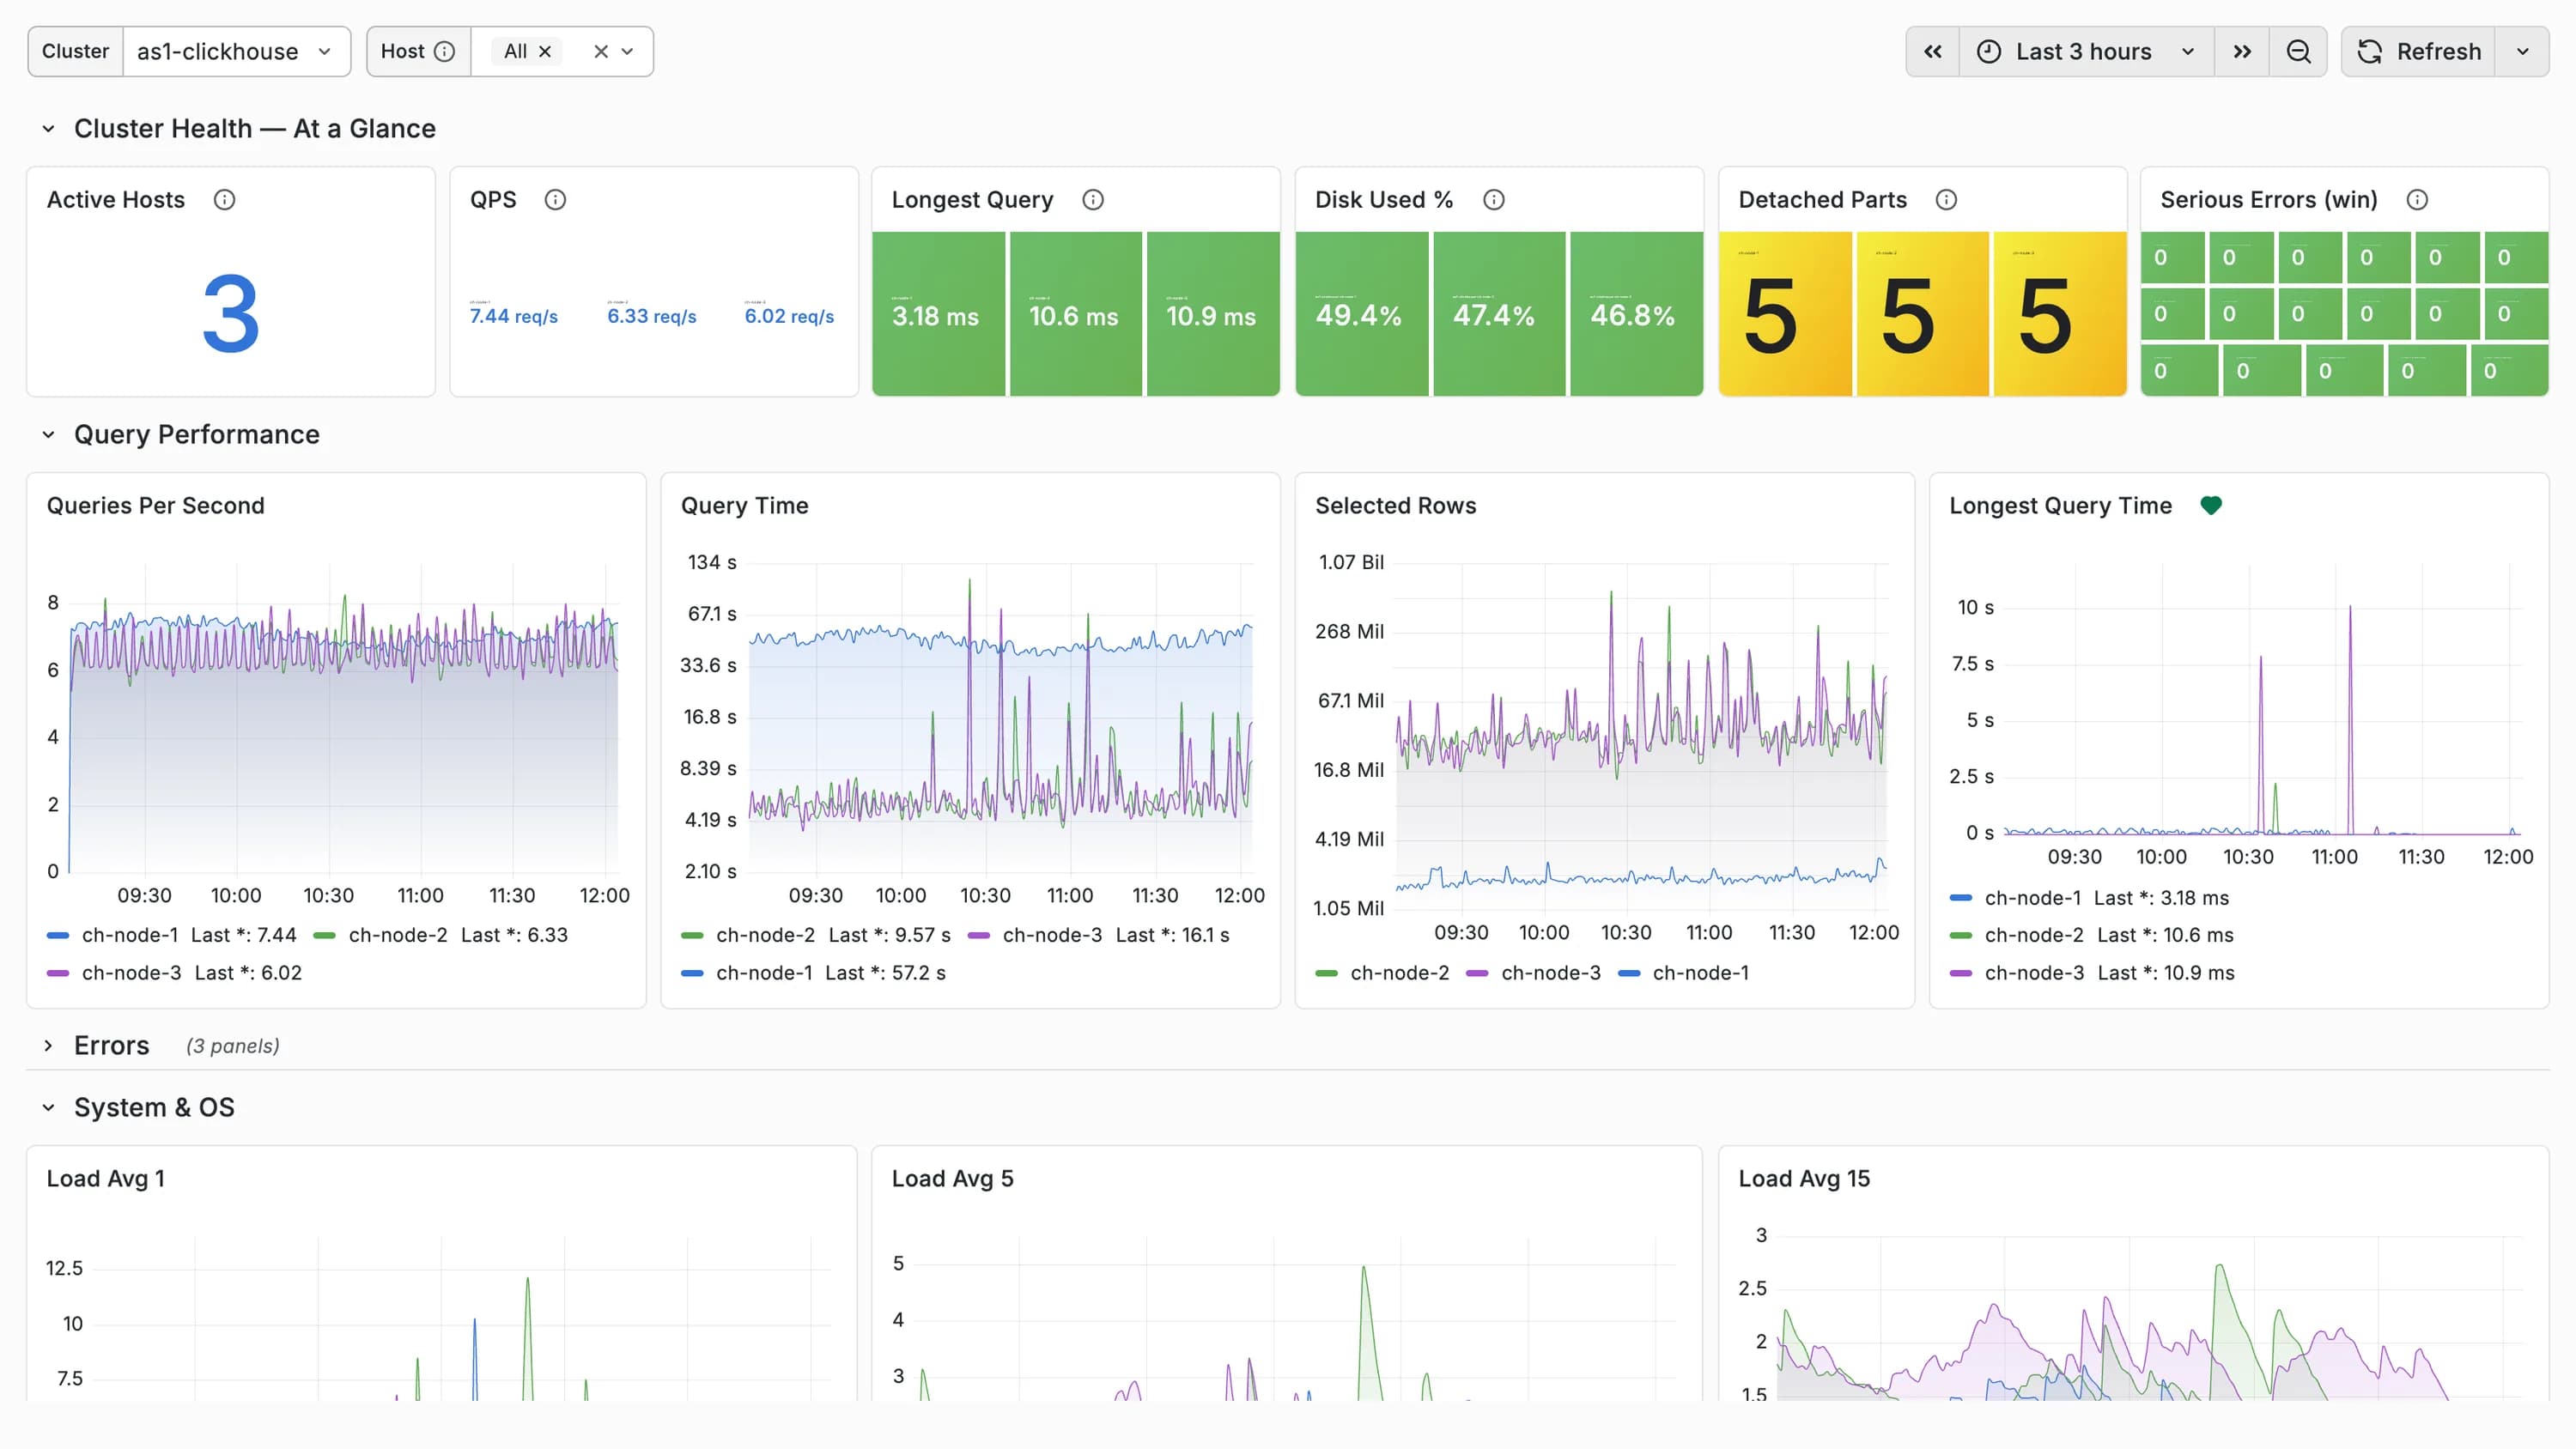The height and width of the screenshot is (1449, 2576).
Task: Click the 3.18 ms Longest Query tile
Action: point(938,314)
